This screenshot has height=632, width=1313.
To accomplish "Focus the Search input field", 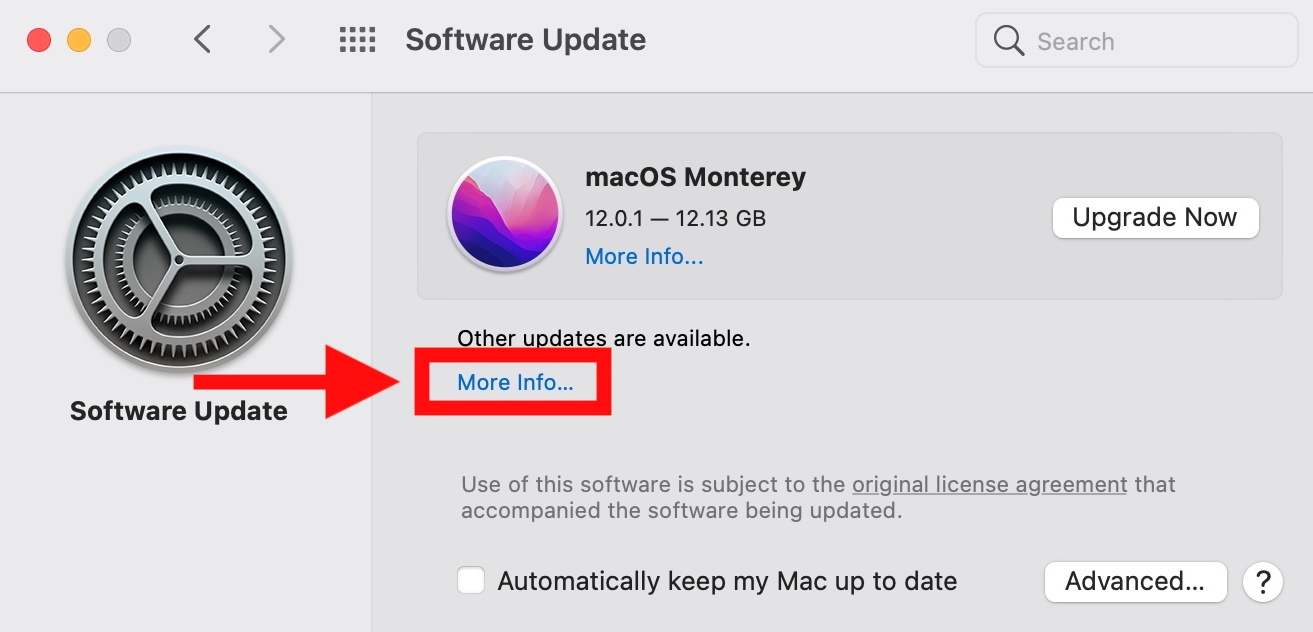I will click(x=1150, y=41).
